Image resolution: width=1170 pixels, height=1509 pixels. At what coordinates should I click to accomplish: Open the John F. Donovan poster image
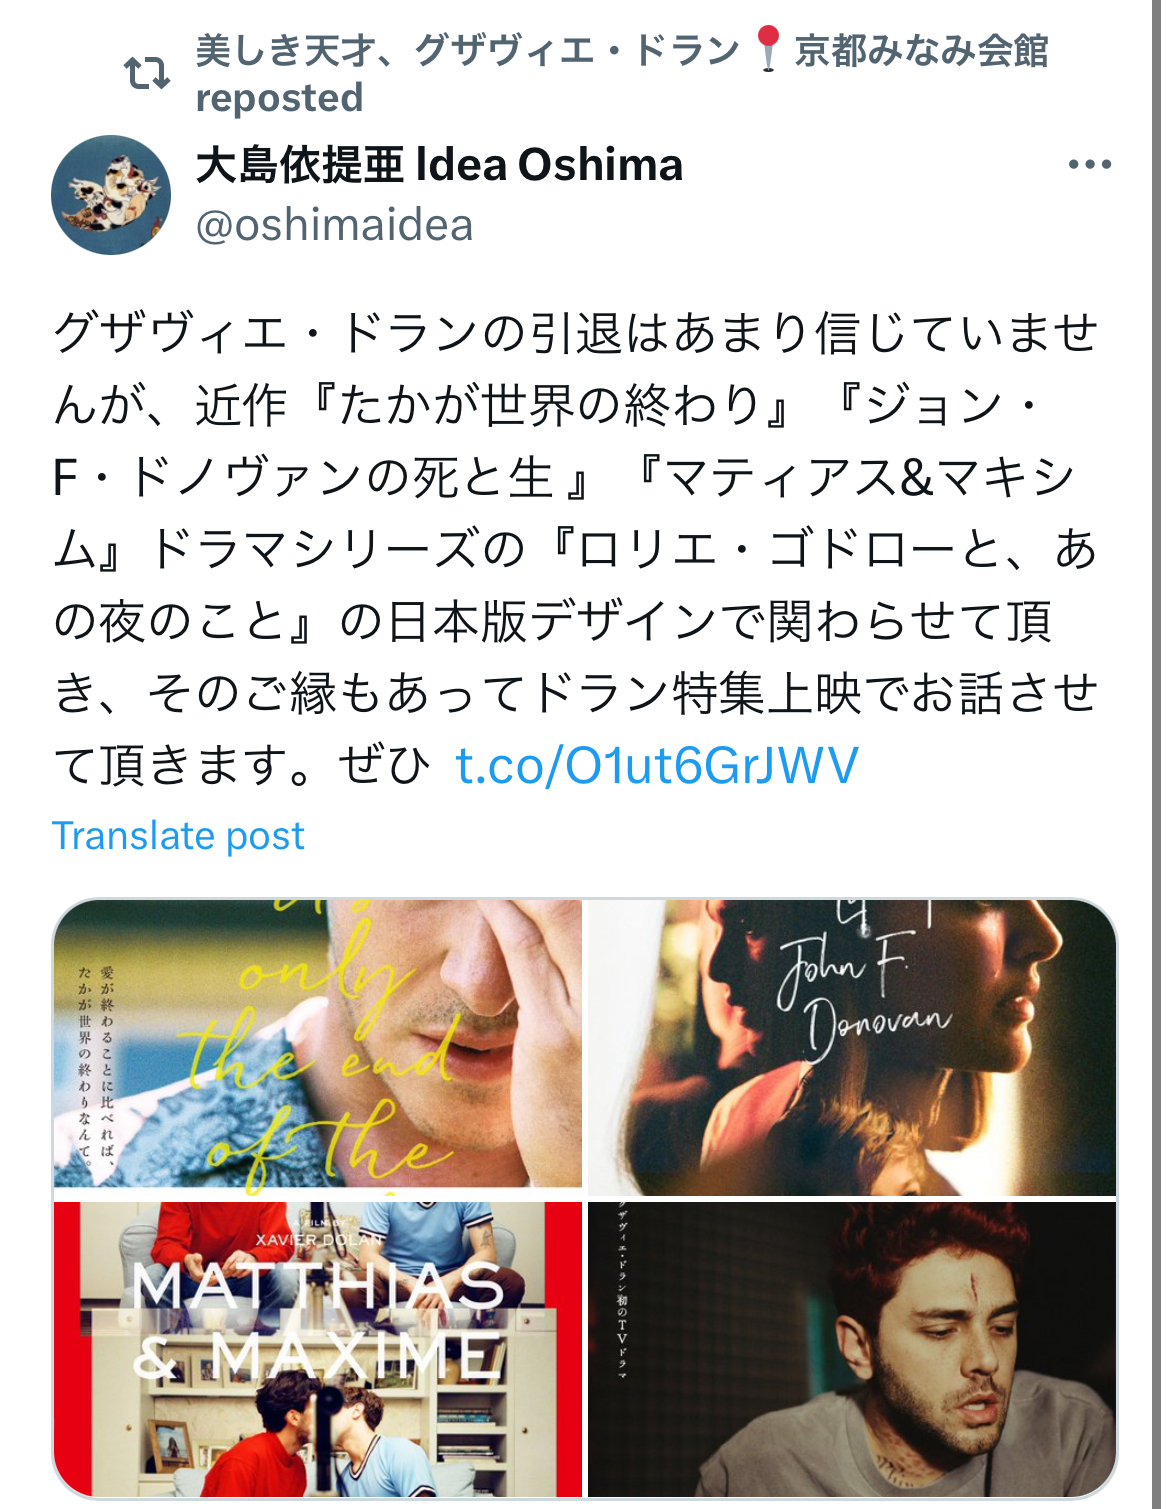tap(852, 1046)
